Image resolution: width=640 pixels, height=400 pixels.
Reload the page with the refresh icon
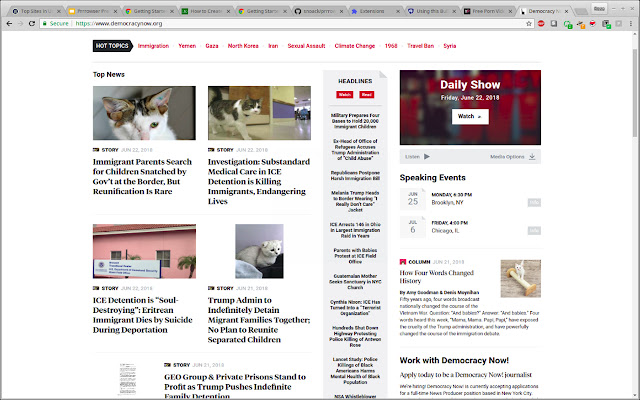[31, 24]
